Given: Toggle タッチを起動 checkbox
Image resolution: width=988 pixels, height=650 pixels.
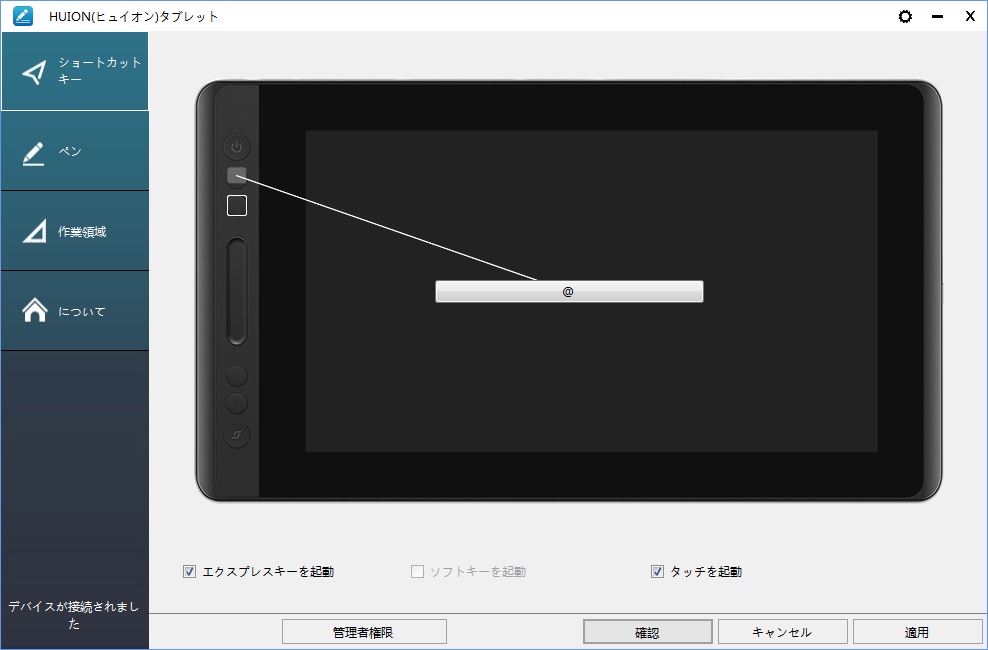Looking at the screenshot, I should pos(657,571).
